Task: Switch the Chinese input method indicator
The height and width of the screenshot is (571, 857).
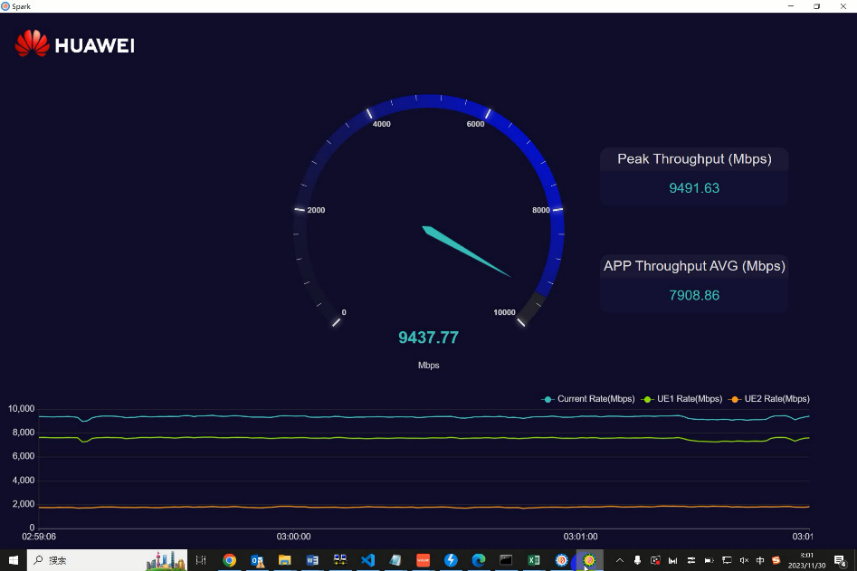Action: [x=760, y=560]
